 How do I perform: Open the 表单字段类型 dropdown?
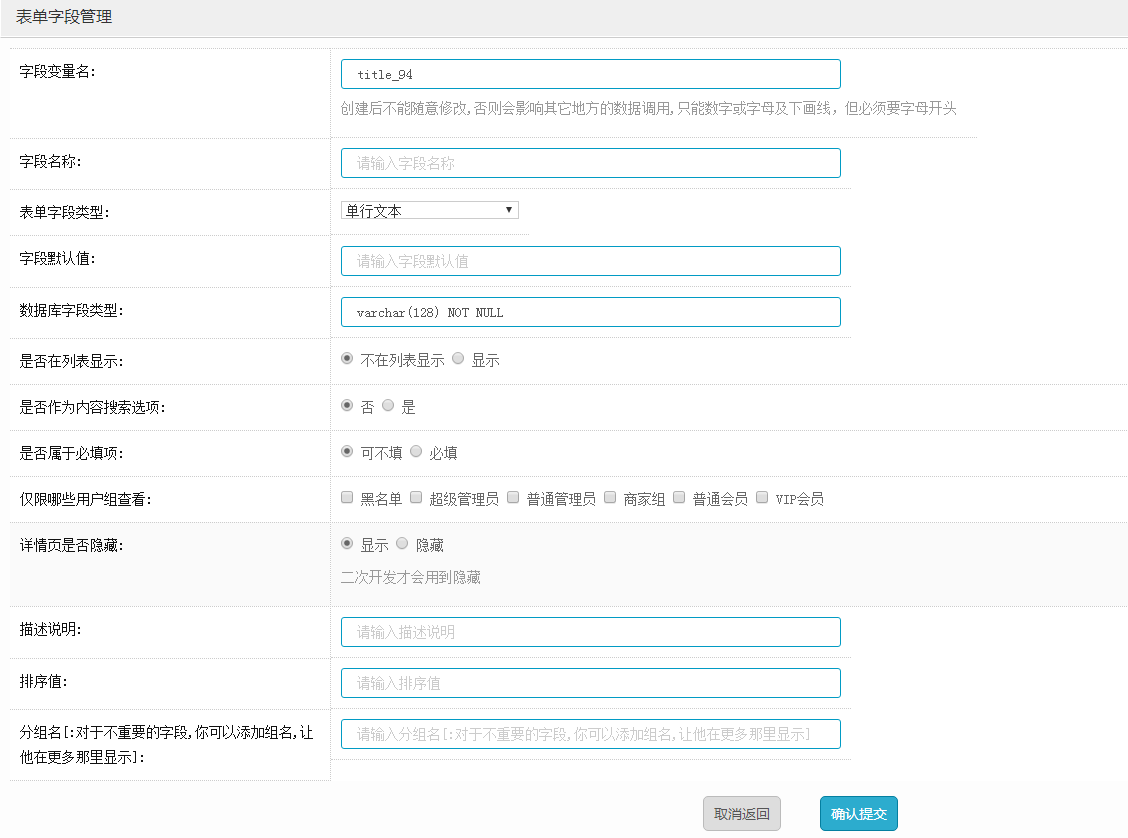point(429,210)
